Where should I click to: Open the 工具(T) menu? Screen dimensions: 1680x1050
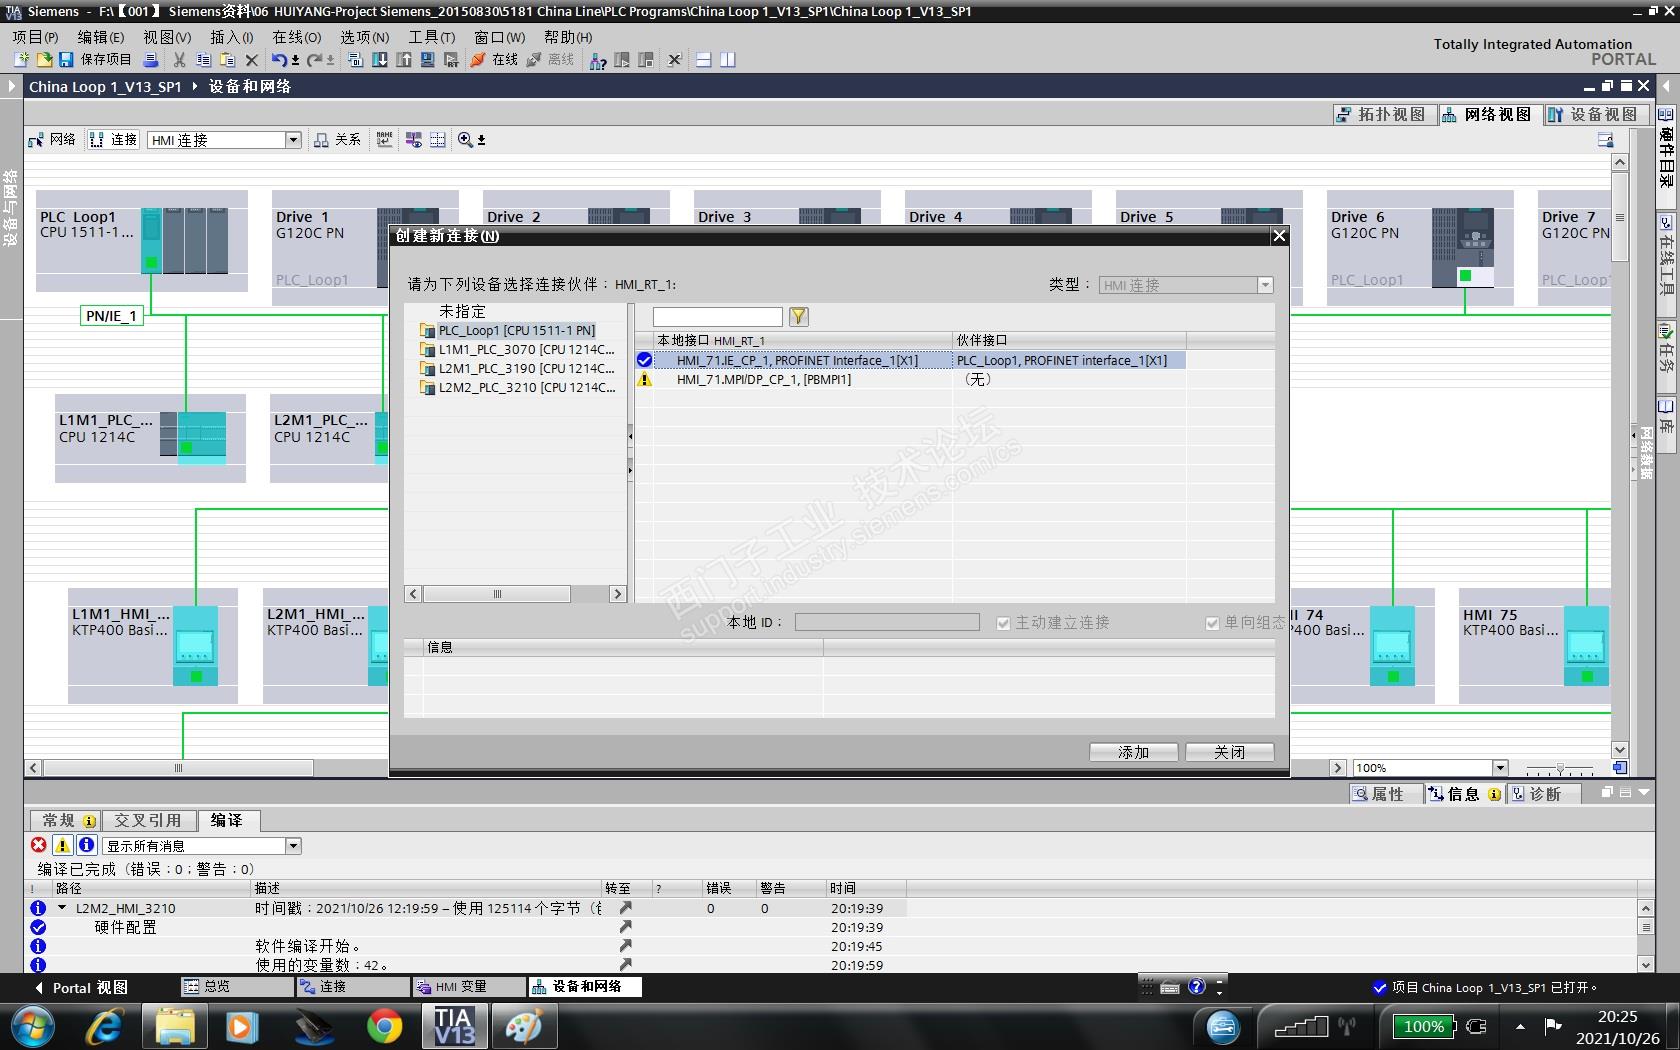431,37
